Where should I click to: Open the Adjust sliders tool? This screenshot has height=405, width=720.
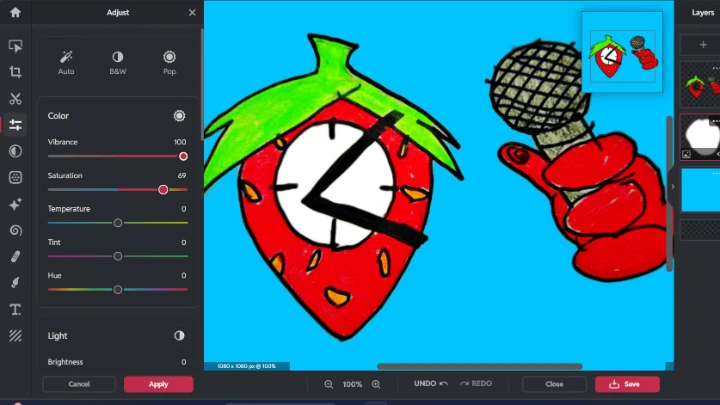(15, 124)
